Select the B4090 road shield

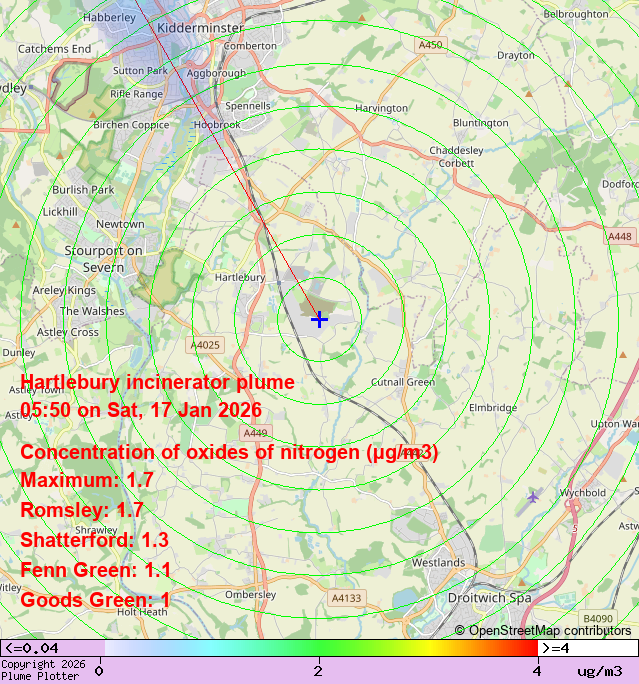click(x=597, y=618)
